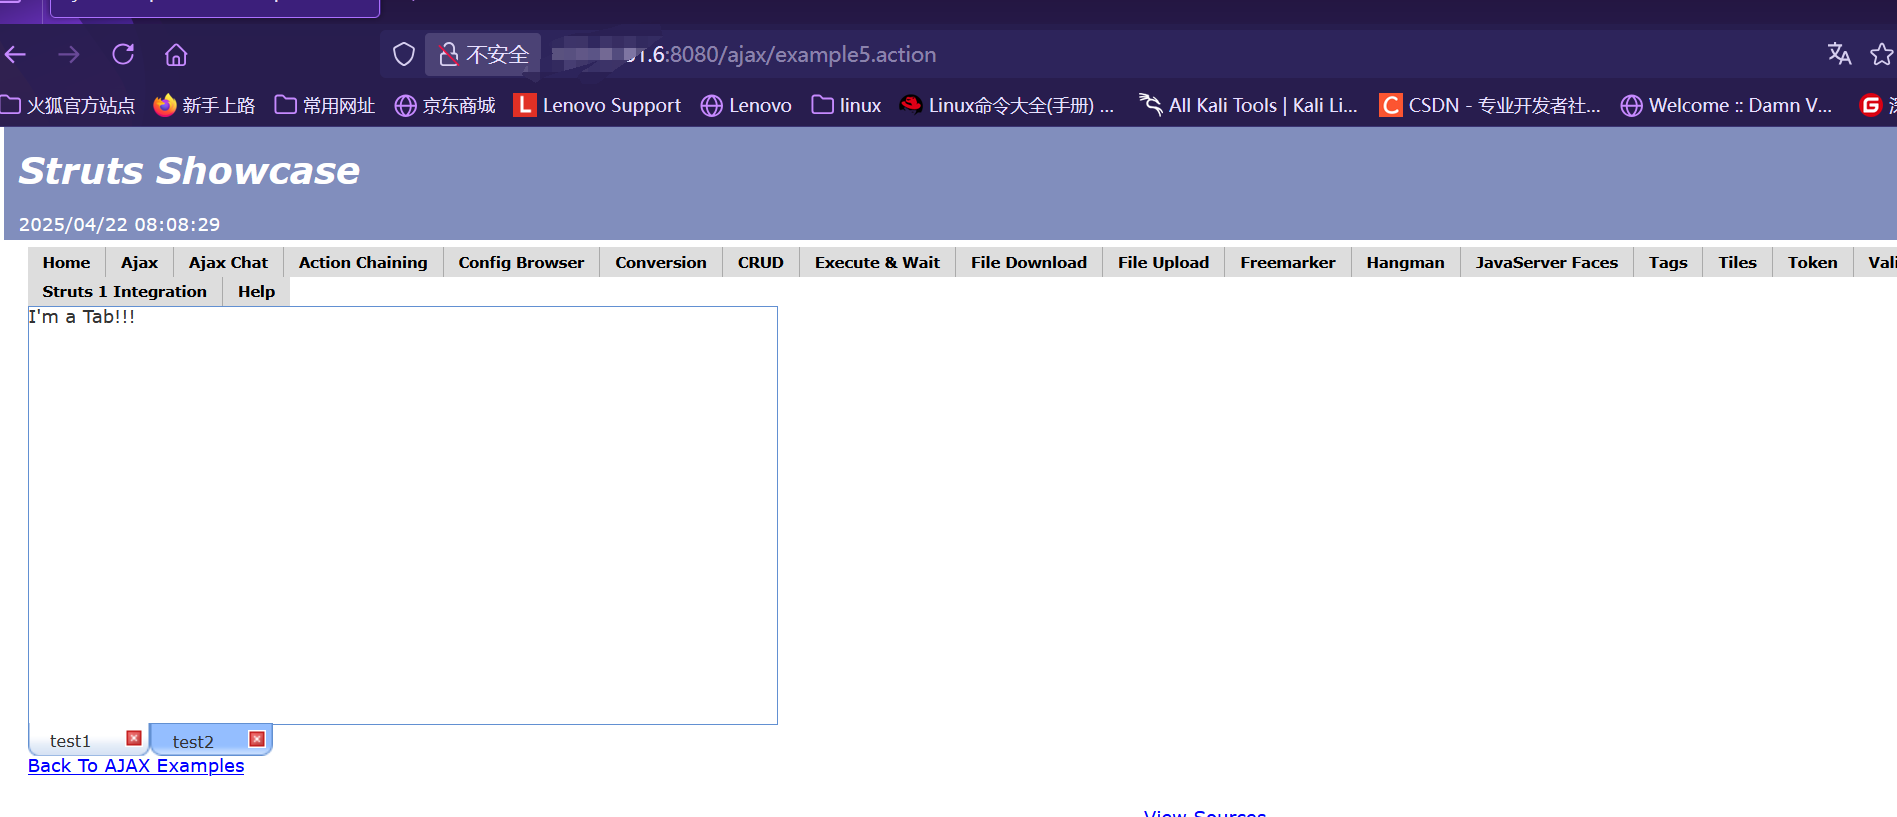The height and width of the screenshot is (817, 1897).
Task: Open the linux bookmarks folder
Action: 846,105
